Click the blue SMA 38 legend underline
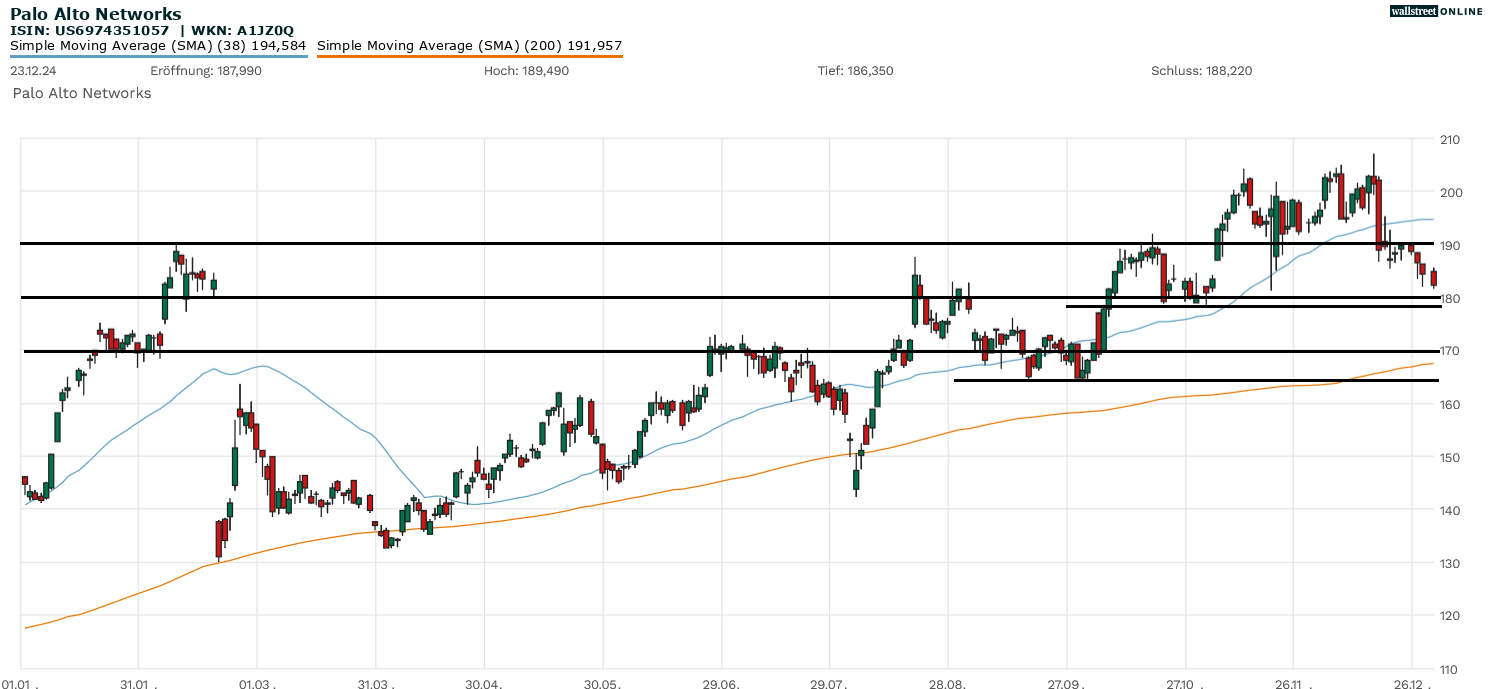Image resolution: width=1490 pixels, height=689 pixels. (158, 57)
